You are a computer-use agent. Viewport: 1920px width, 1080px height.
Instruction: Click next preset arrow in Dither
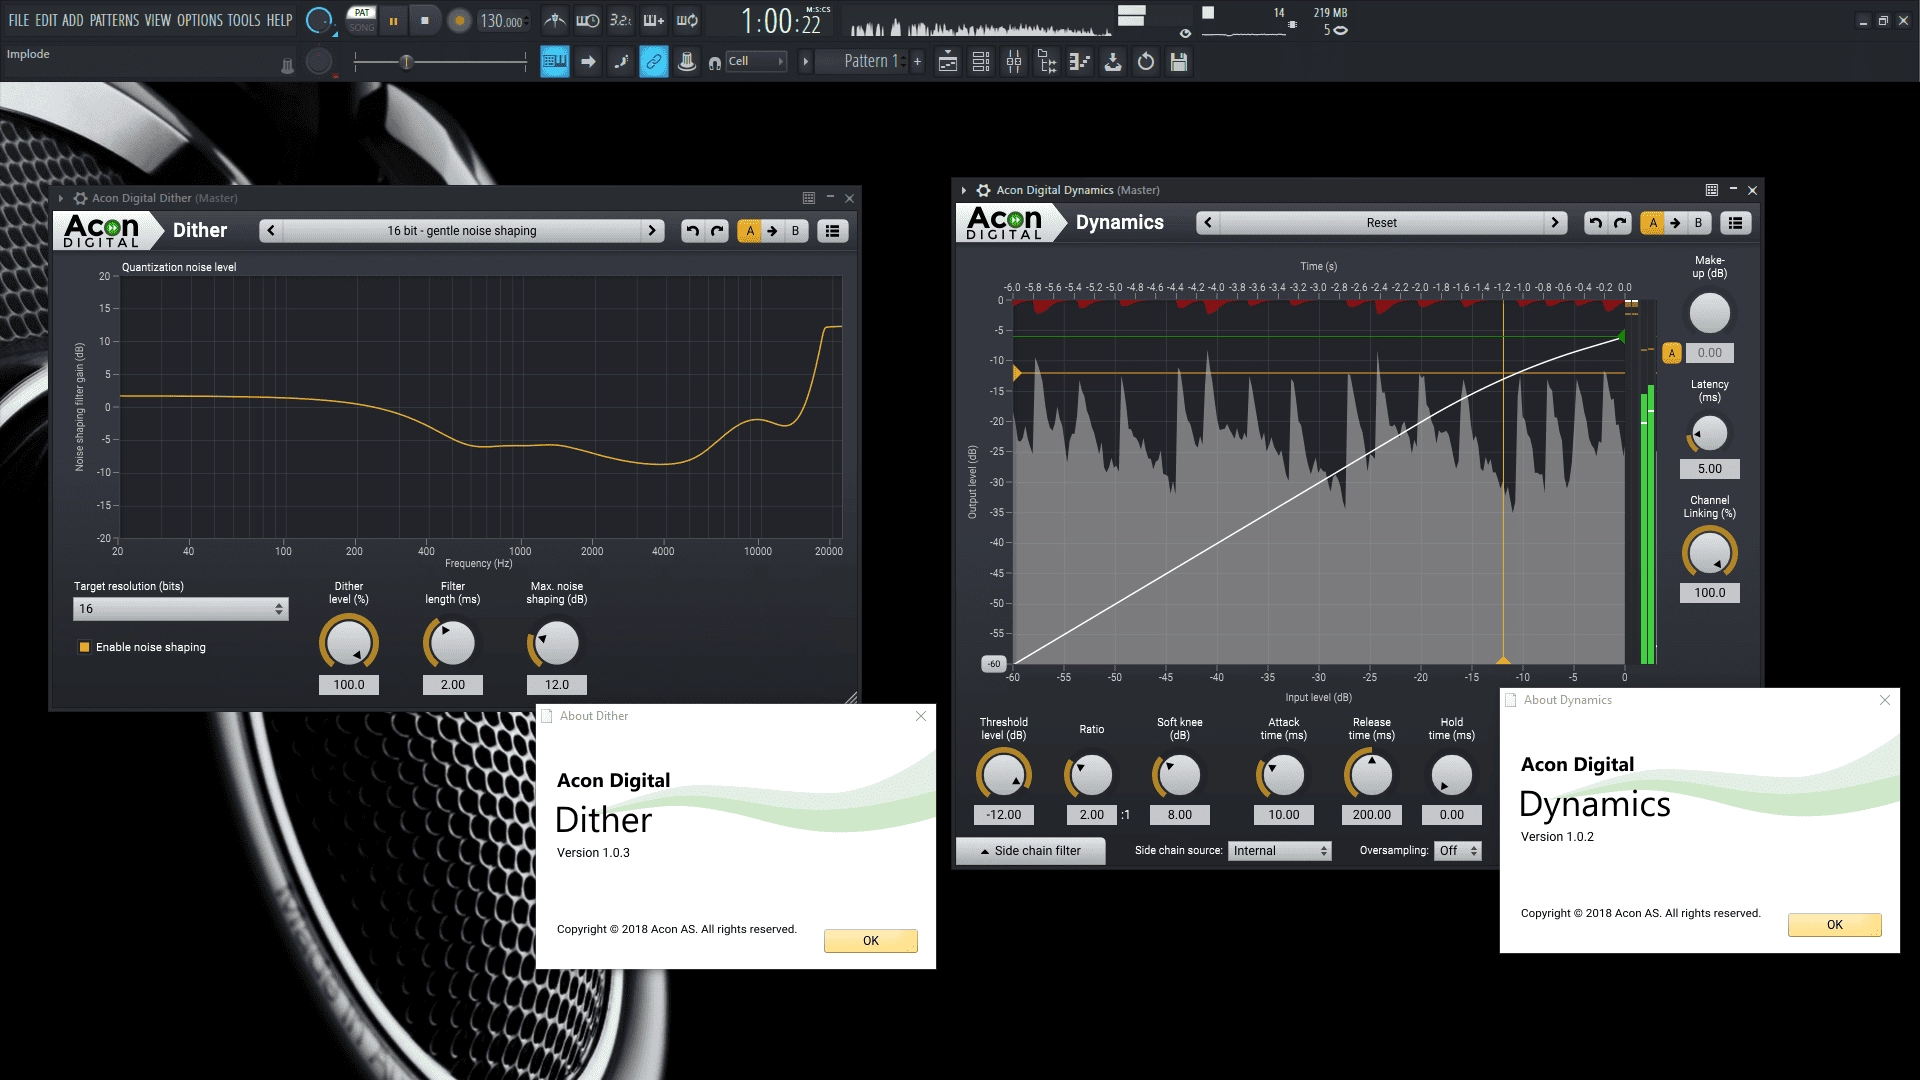652,231
